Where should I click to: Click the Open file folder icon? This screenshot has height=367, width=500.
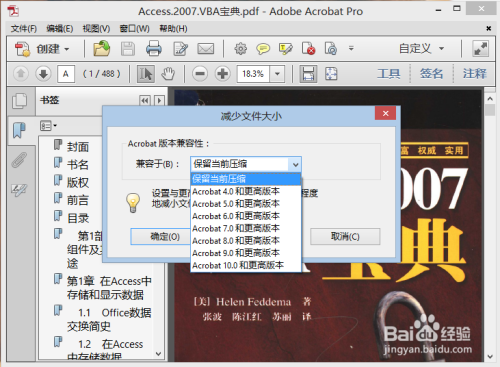point(102,49)
